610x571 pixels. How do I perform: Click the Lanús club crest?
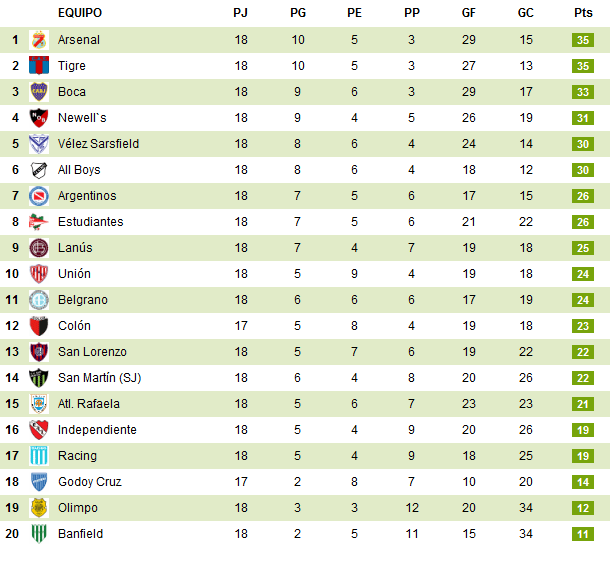click(x=39, y=248)
